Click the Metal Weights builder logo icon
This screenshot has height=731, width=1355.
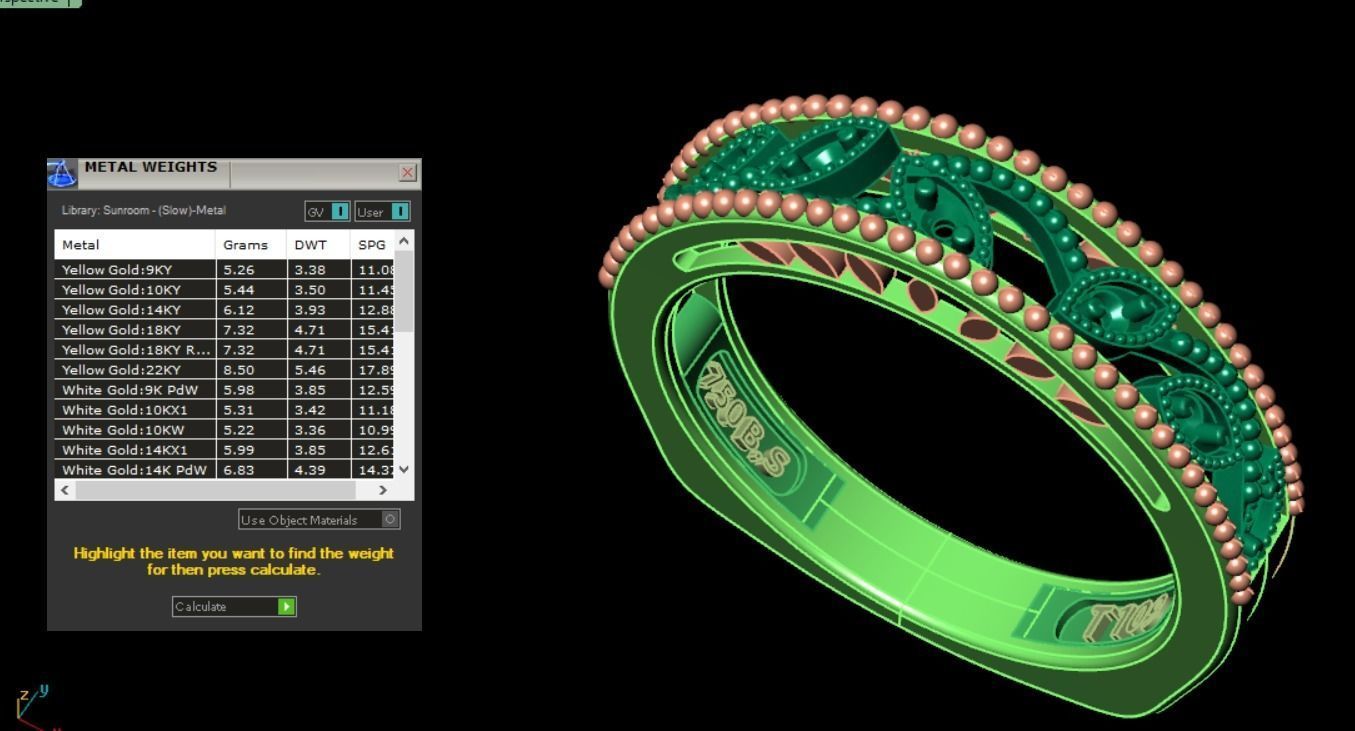[x=62, y=173]
